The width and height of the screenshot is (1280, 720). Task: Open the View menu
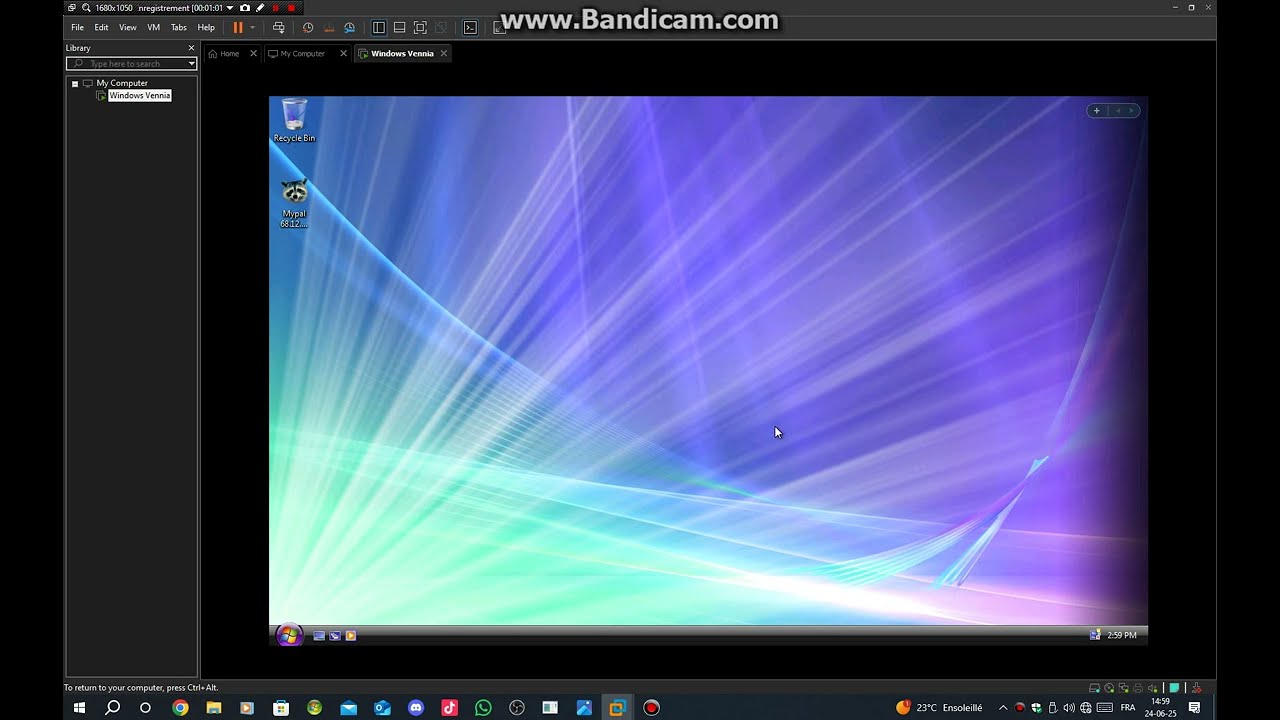click(x=128, y=28)
